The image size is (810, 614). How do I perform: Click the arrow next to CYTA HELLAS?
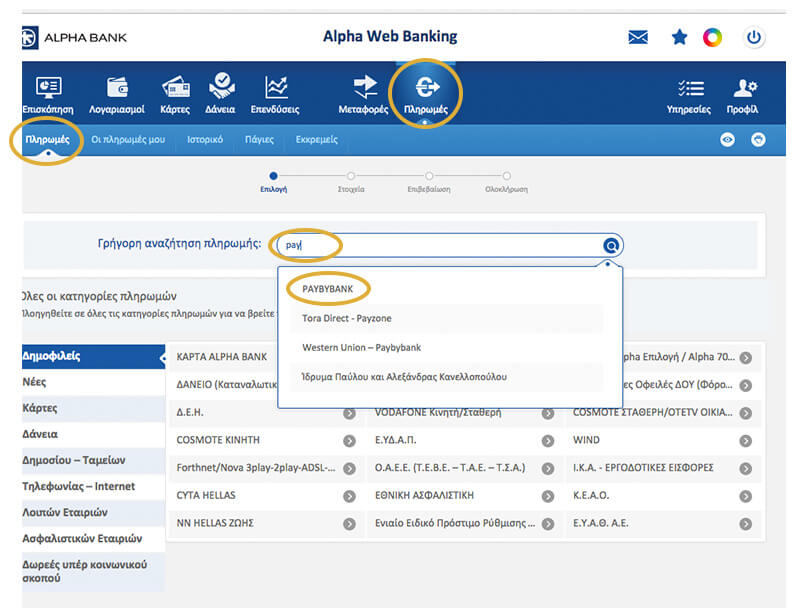coord(349,496)
